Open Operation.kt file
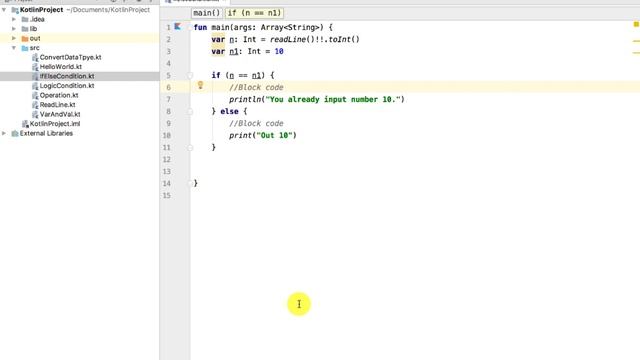640x360 pixels. [59, 95]
